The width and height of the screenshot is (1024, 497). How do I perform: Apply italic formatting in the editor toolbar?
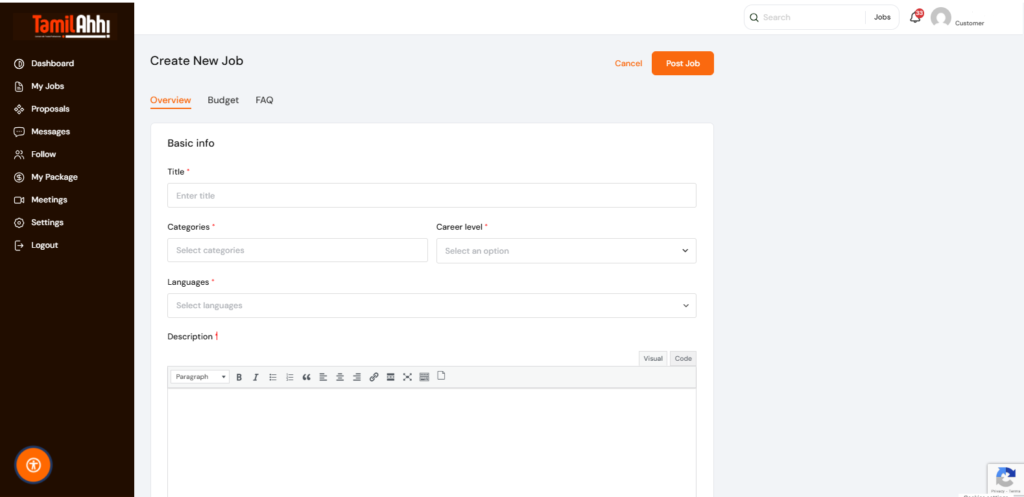(255, 377)
